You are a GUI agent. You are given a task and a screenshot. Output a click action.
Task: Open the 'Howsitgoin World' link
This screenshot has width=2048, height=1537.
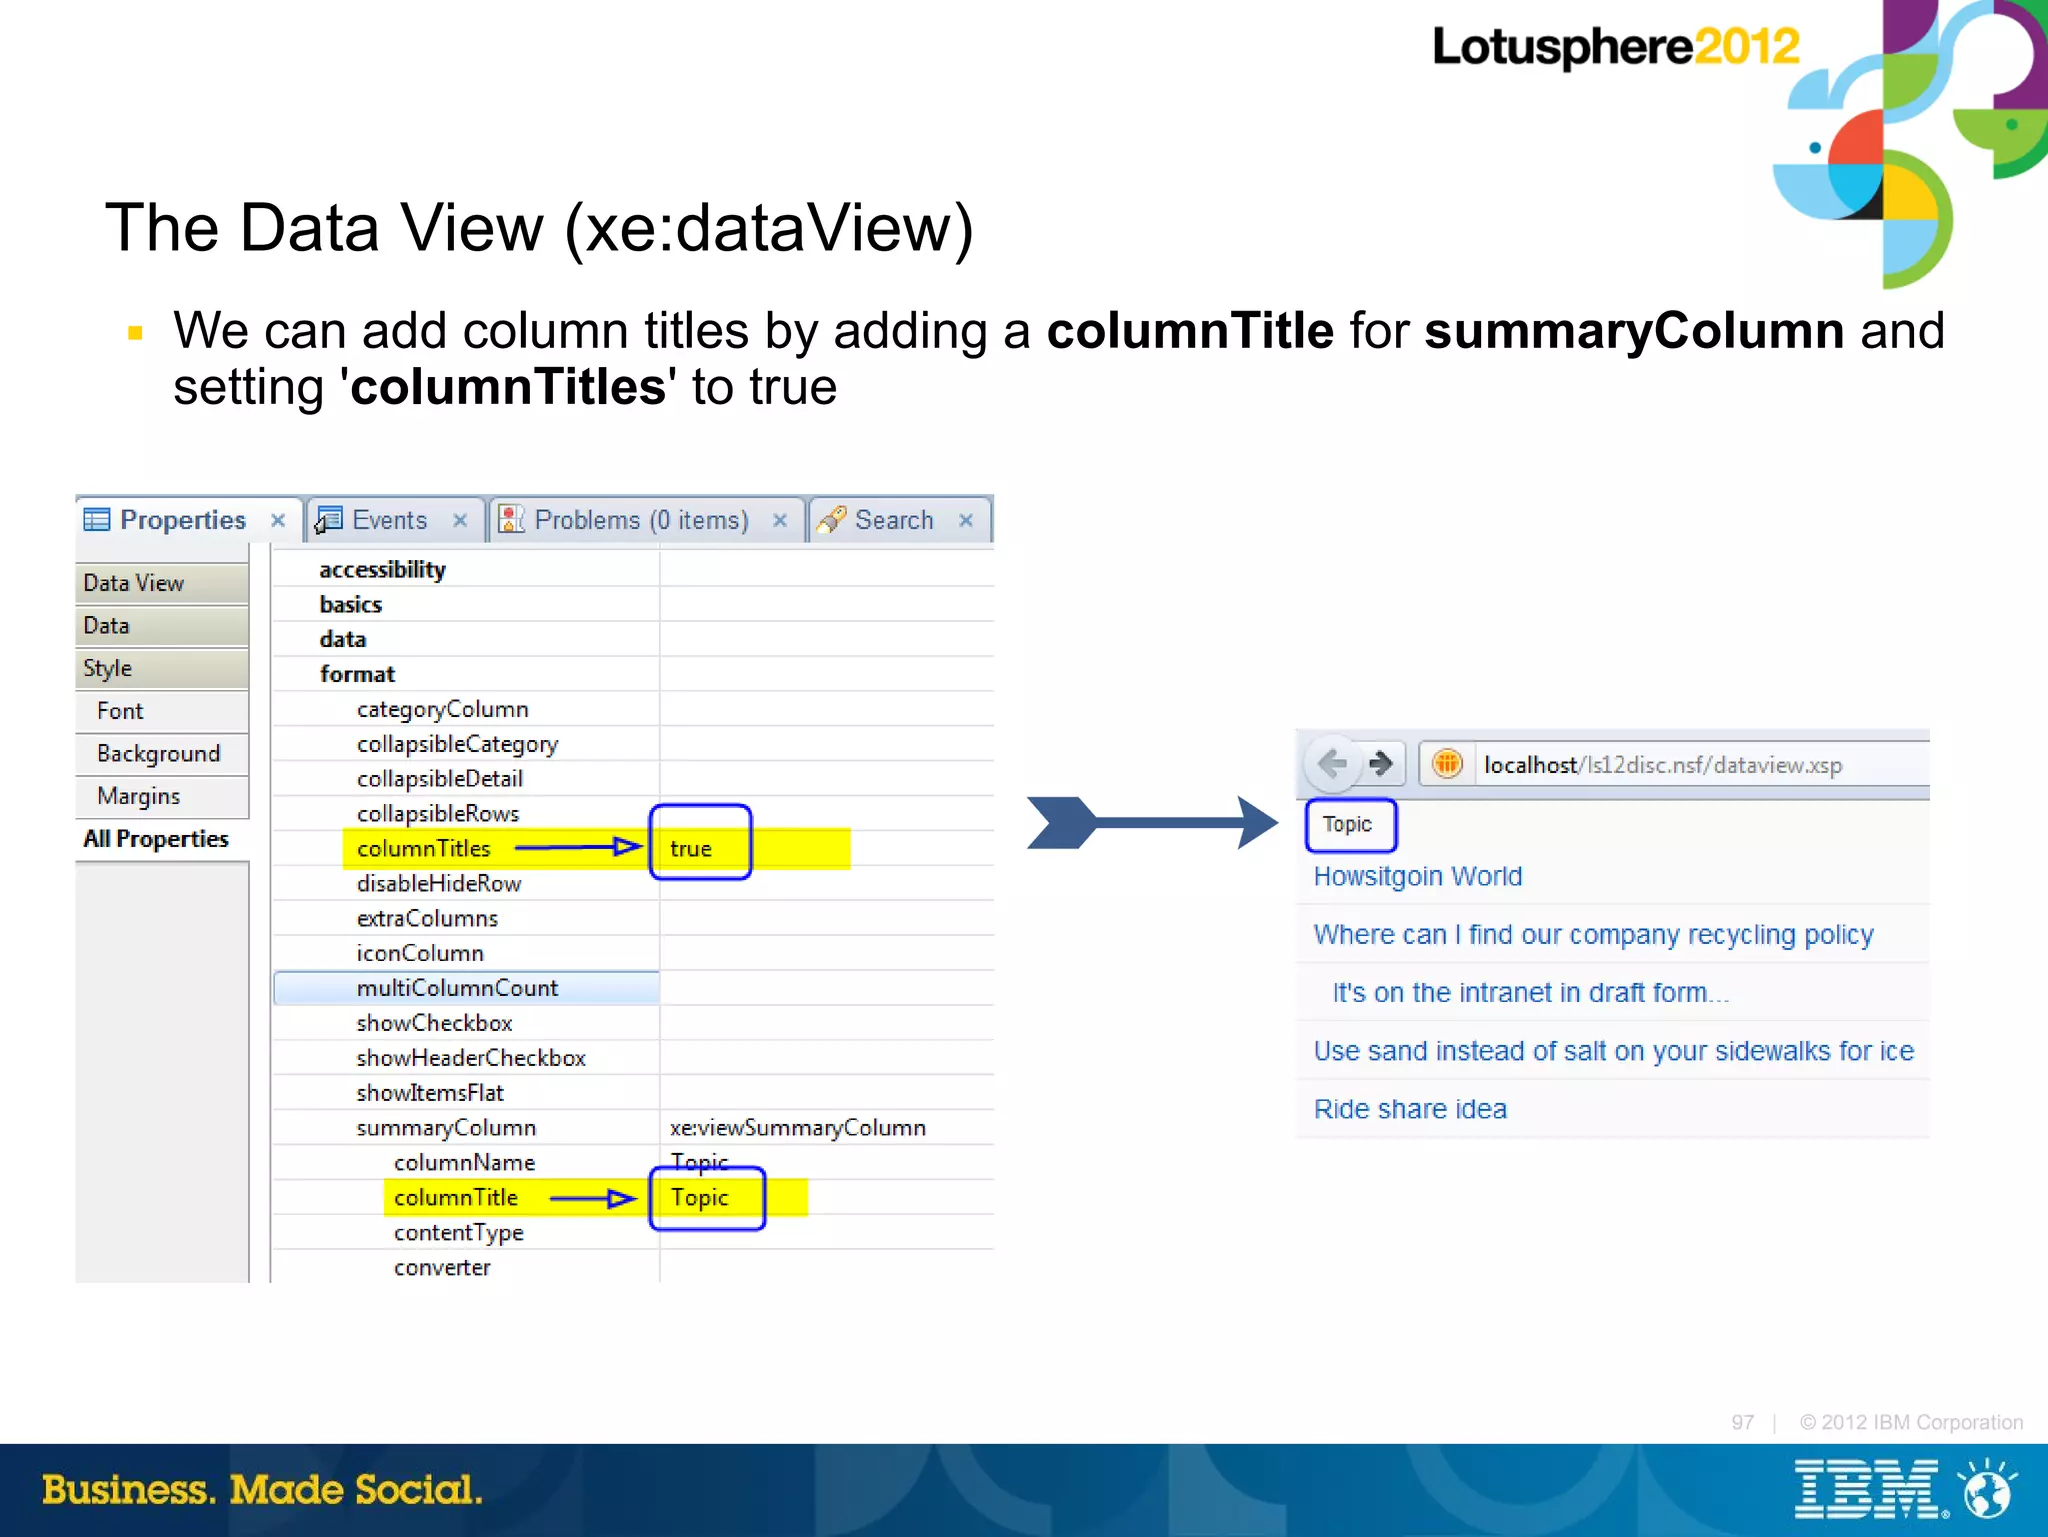point(1418,877)
